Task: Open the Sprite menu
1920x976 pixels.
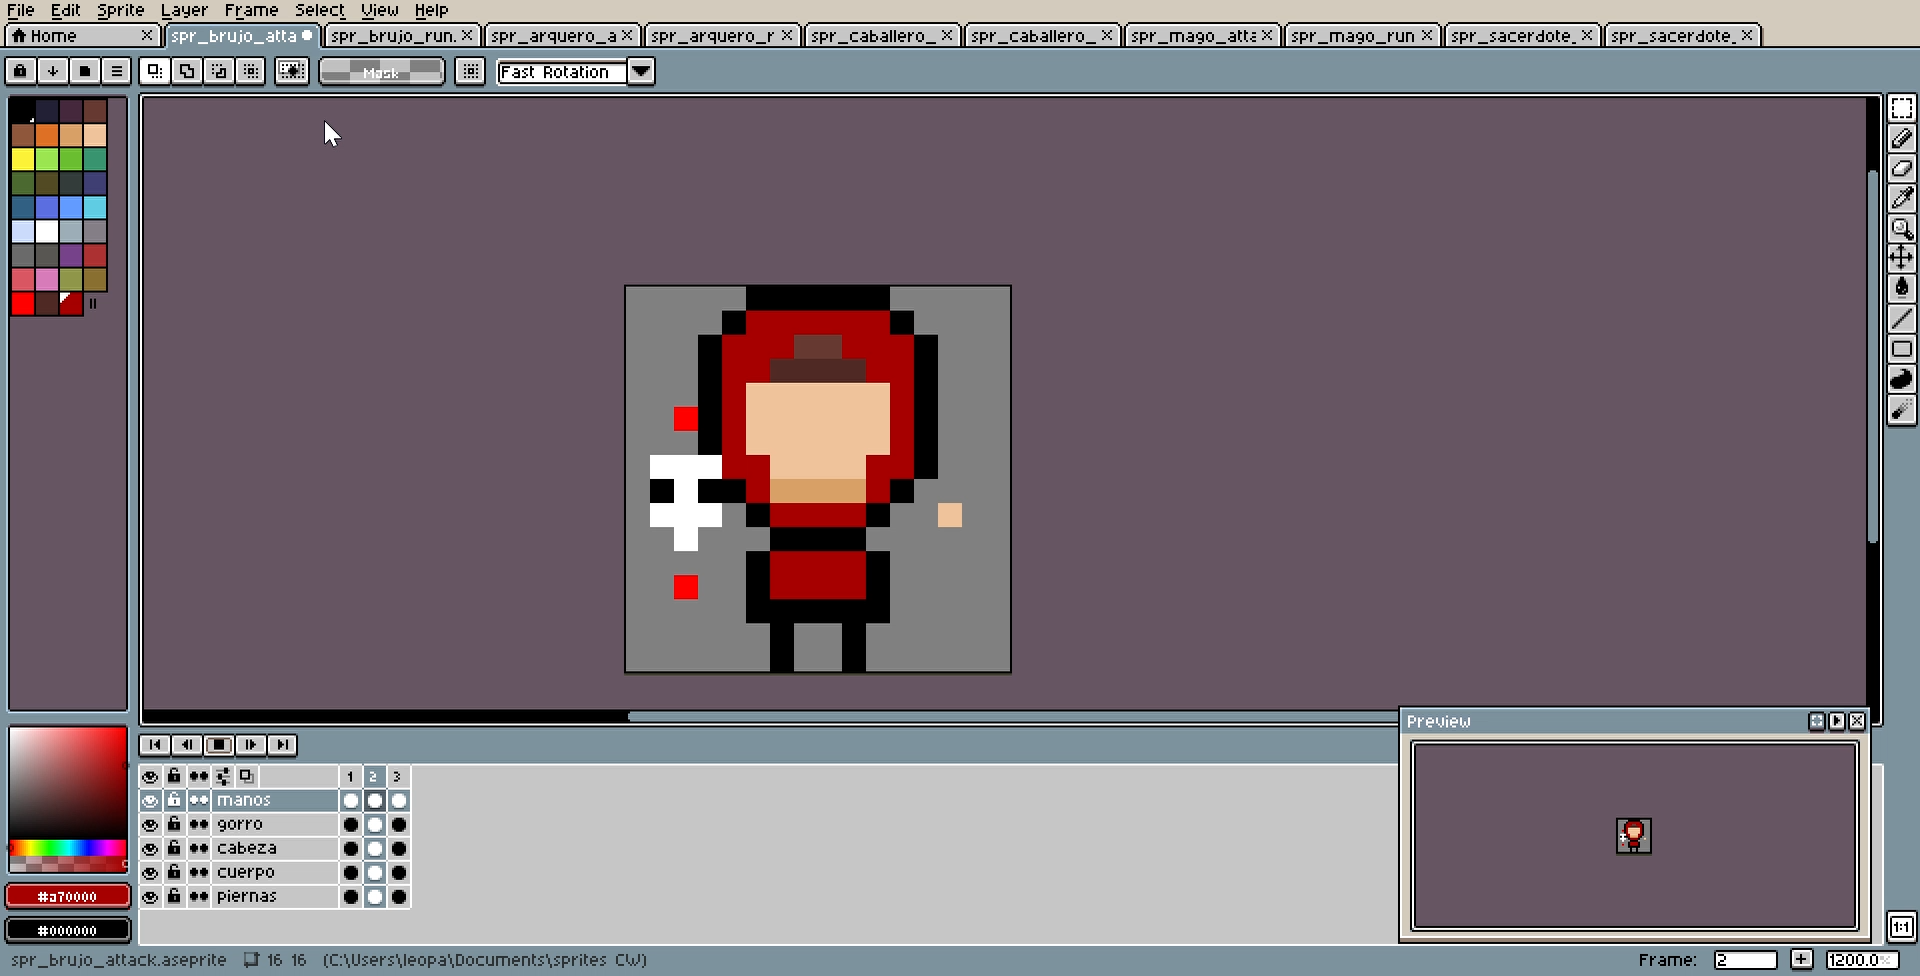Action: [120, 10]
